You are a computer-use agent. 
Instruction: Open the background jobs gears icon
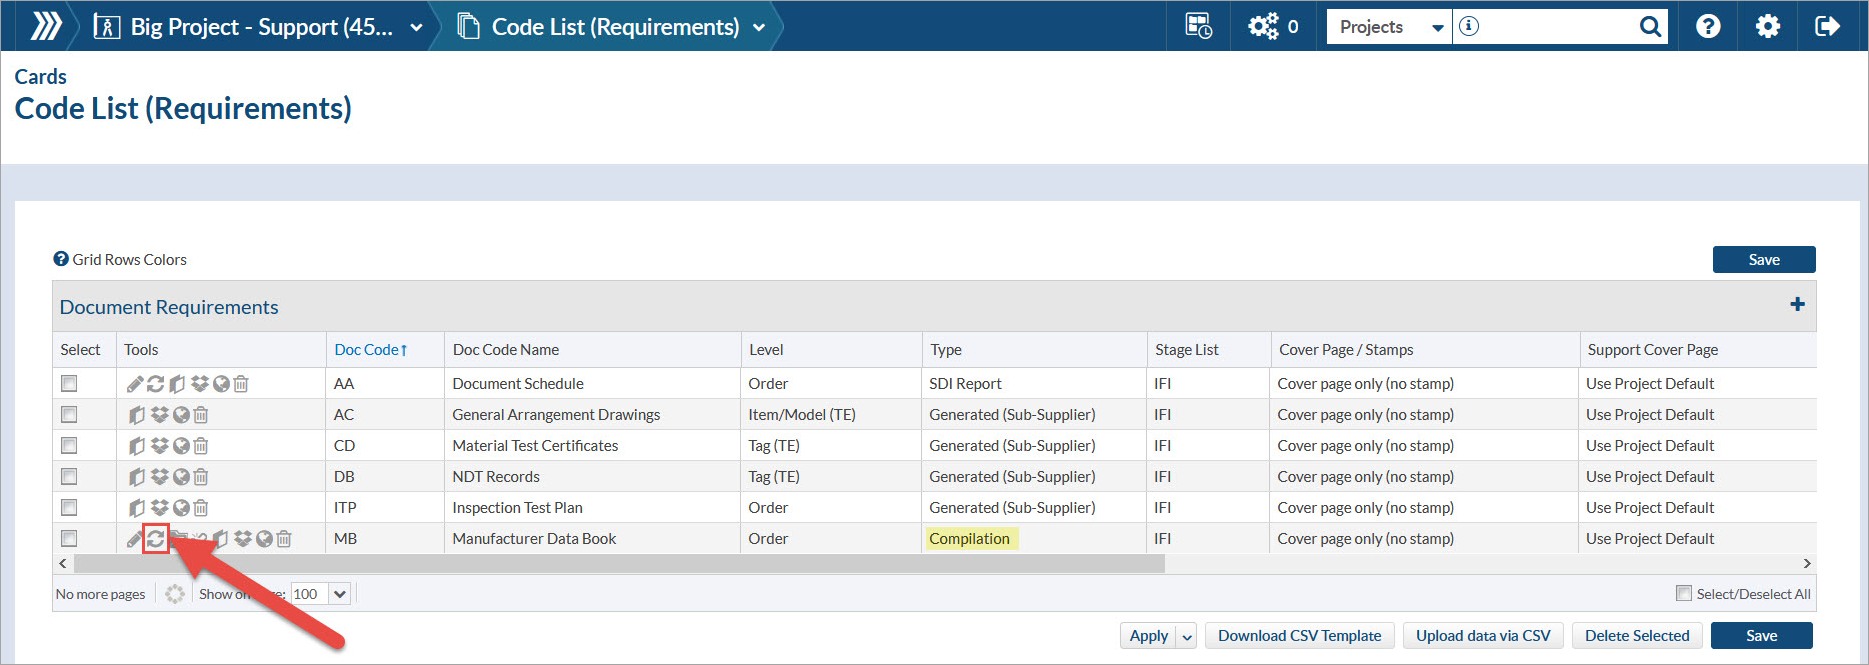[1263, 27]
